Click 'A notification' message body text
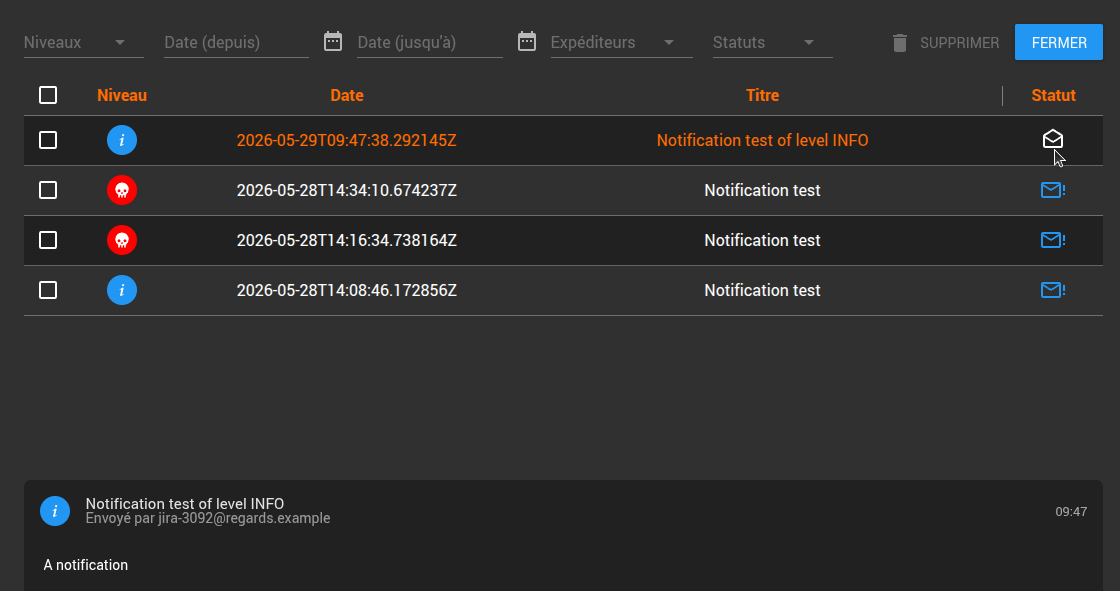Viewport: 1120px width, 591px height. tap(86, 565)
